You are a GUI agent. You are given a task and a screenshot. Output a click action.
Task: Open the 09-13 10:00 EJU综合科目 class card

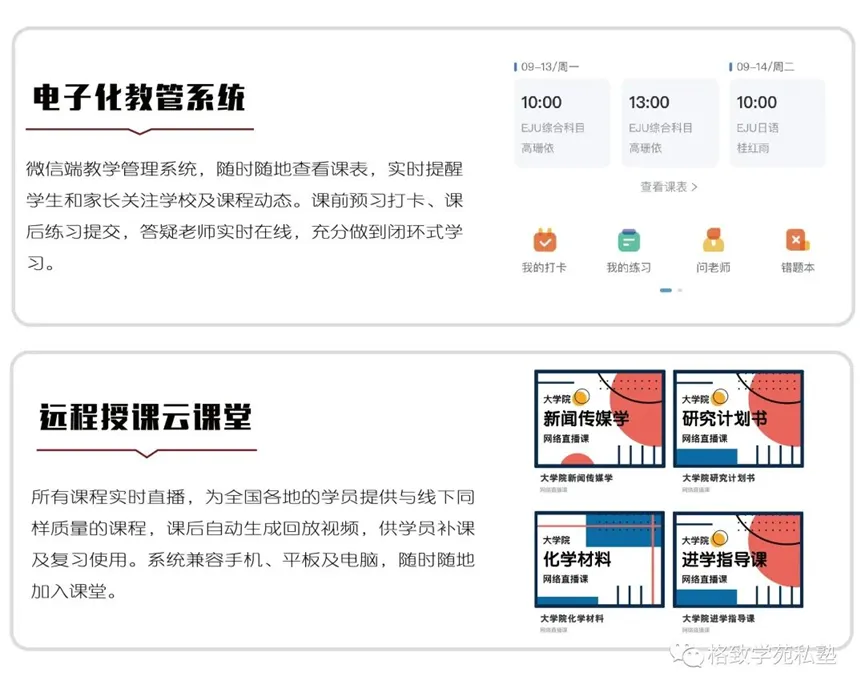[x=562, y=123]
